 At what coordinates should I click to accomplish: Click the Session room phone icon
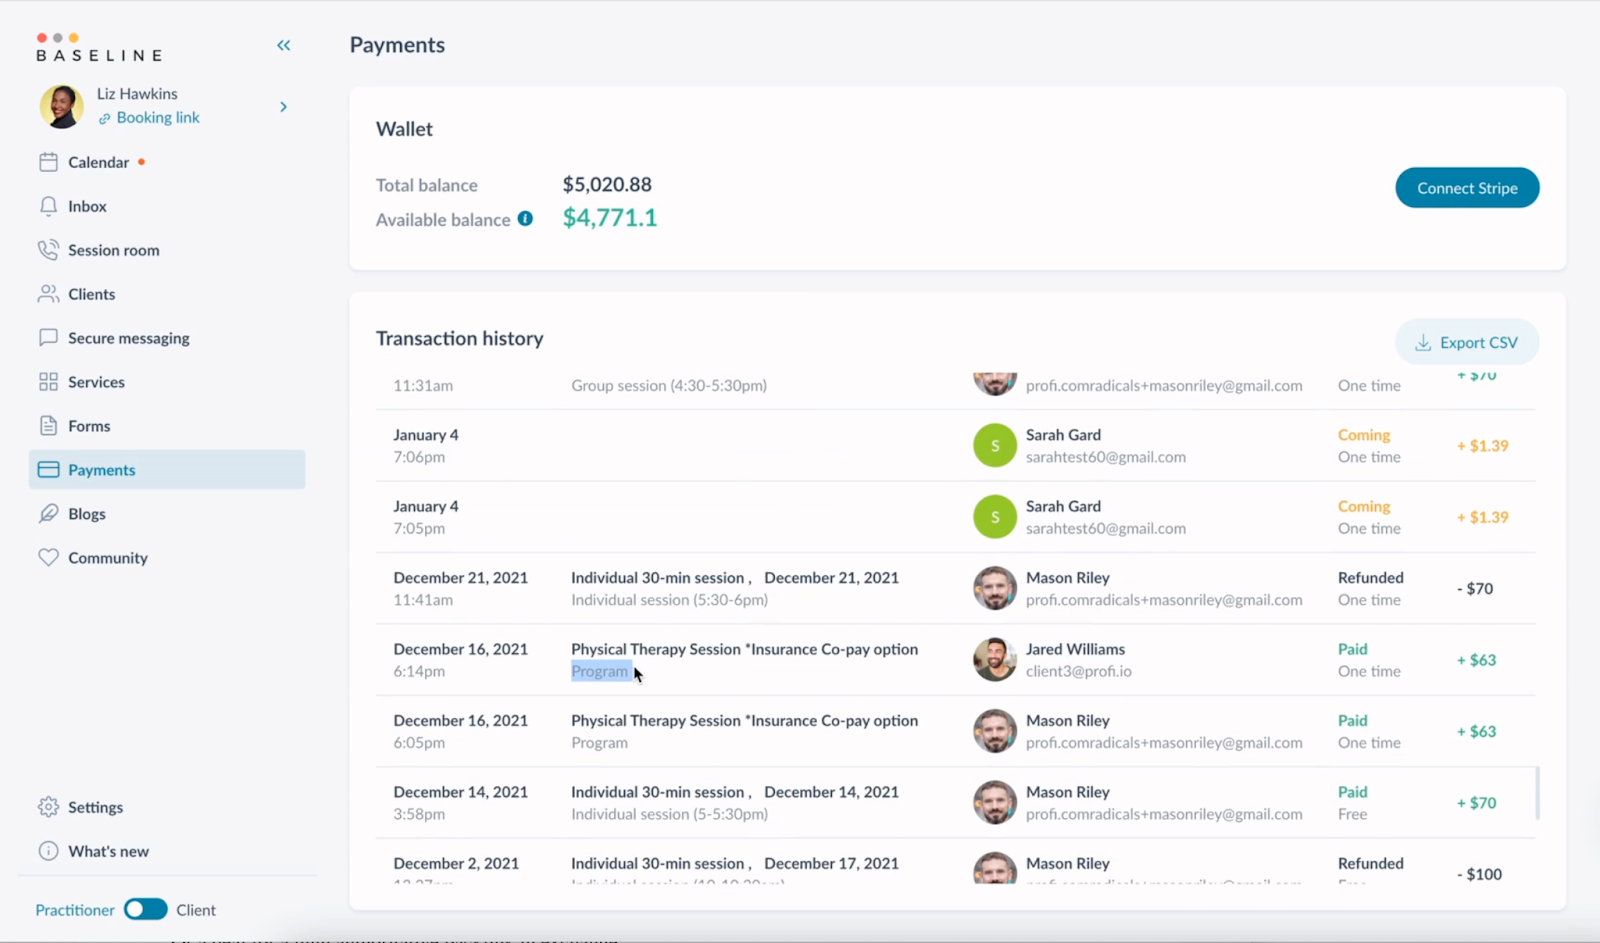(x=48, y=249)
